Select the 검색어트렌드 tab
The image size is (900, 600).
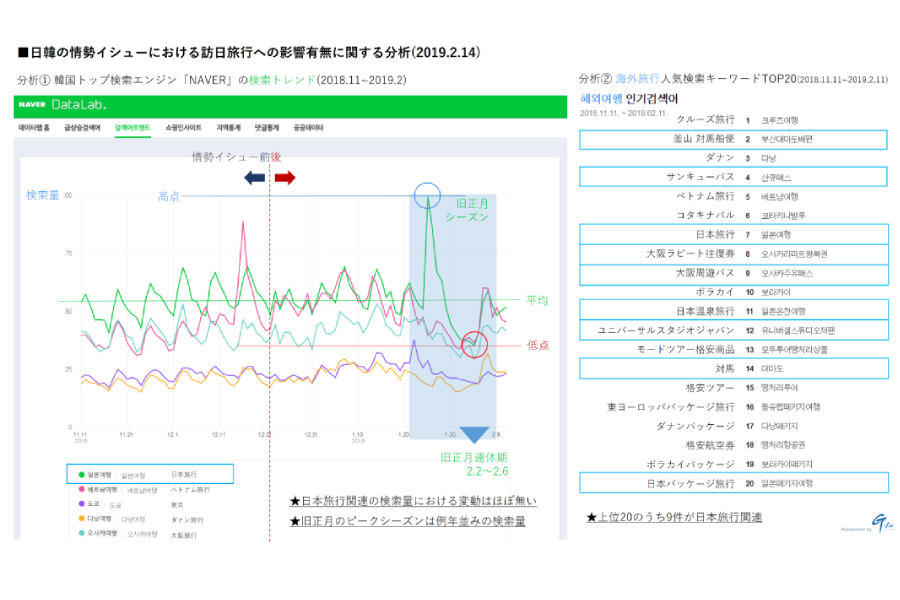(x=133, y=127)
